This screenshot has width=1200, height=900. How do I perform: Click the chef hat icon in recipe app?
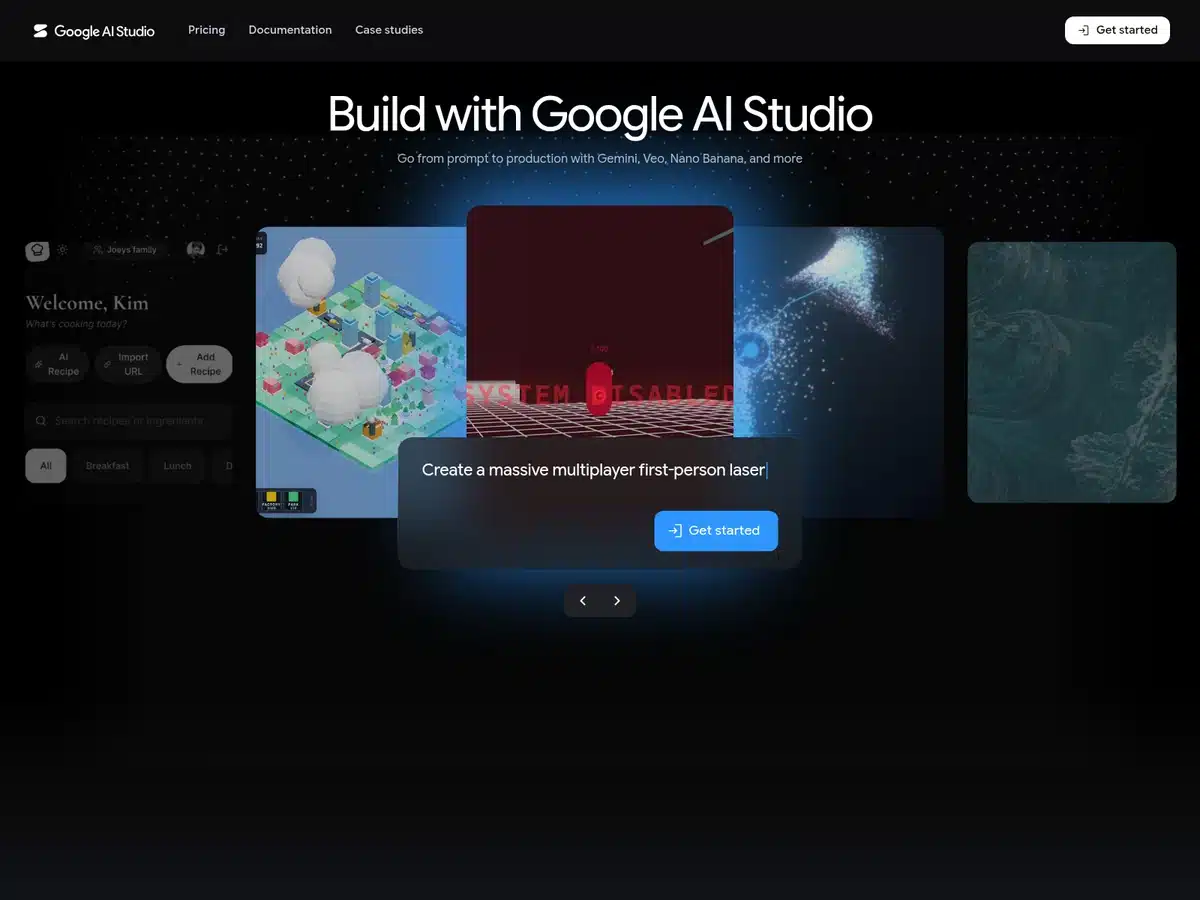click(x=37, y=250)
